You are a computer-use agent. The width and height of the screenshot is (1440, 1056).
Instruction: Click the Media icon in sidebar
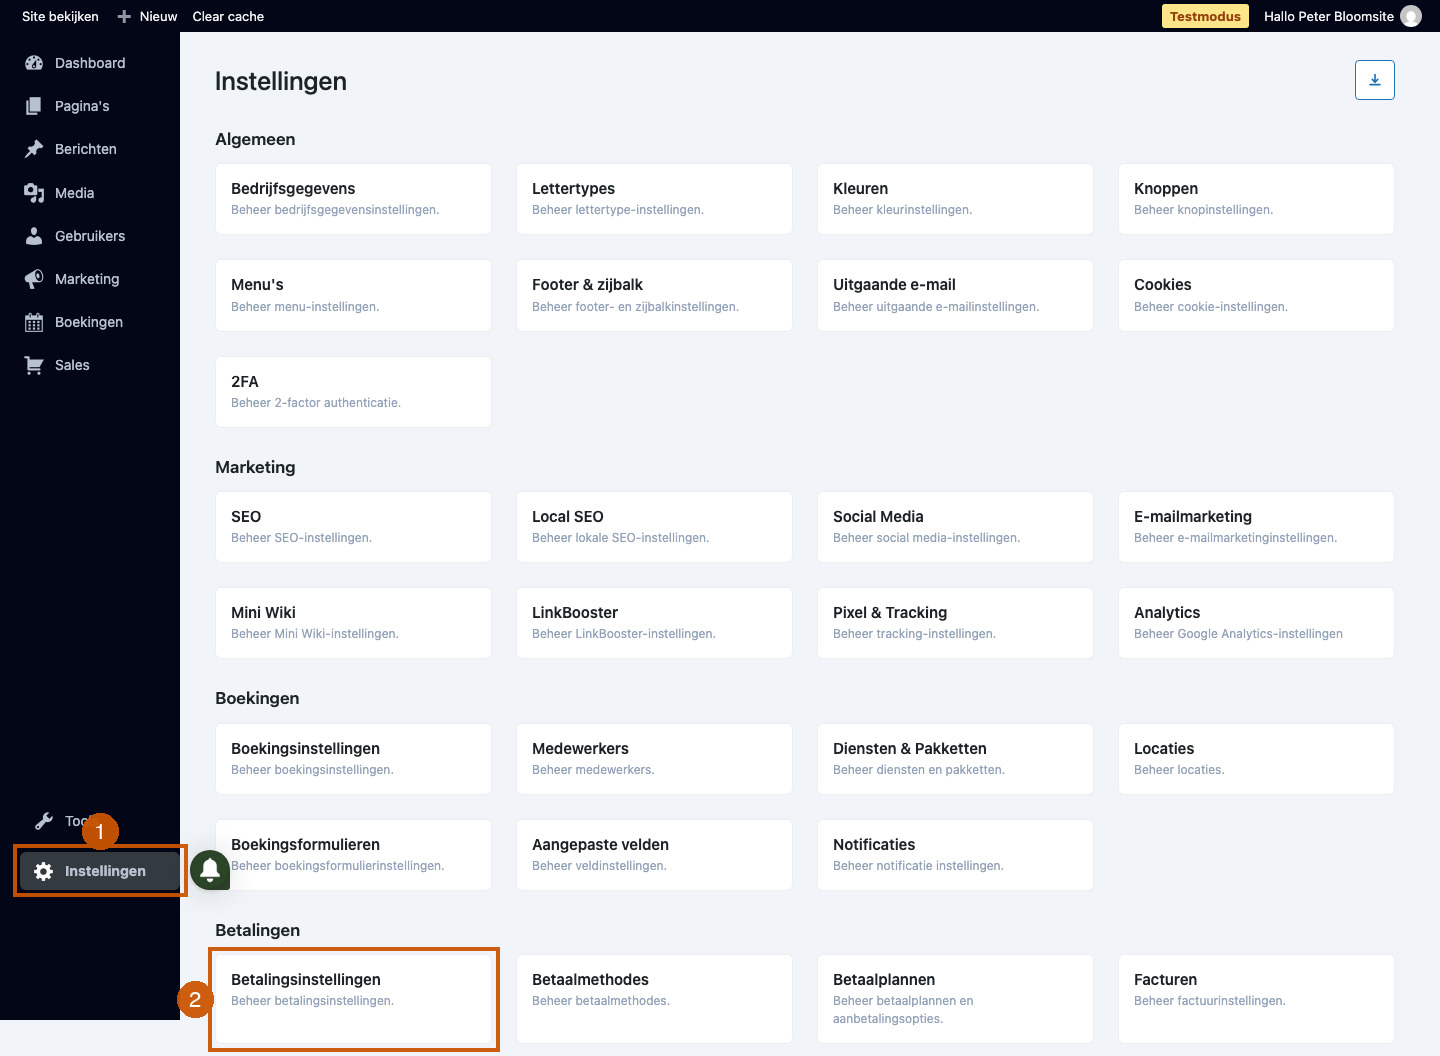(x=34, y=193)
